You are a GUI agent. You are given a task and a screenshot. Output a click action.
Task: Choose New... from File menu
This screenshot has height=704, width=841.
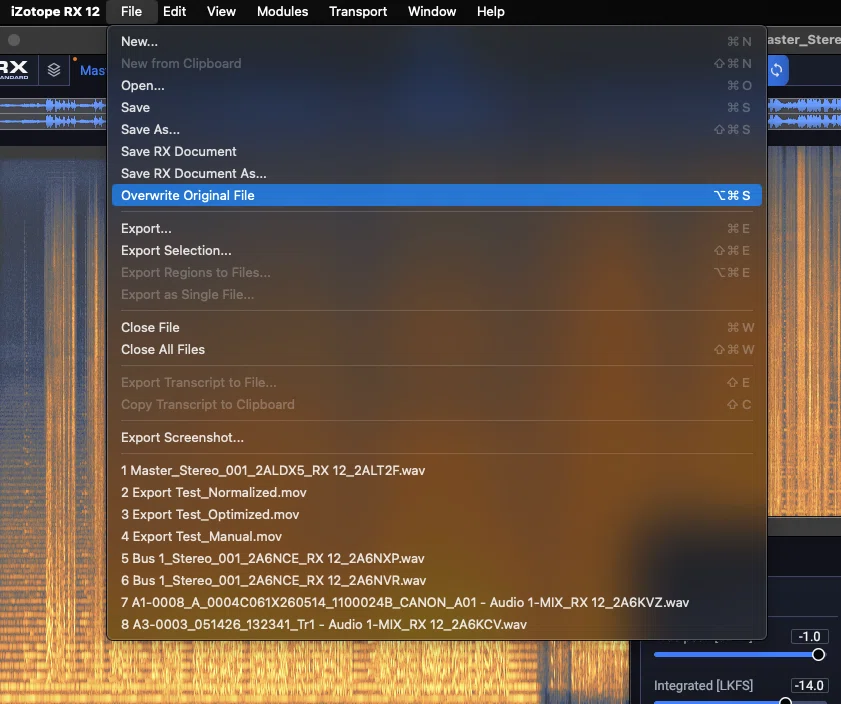click(x=437, y=41)
